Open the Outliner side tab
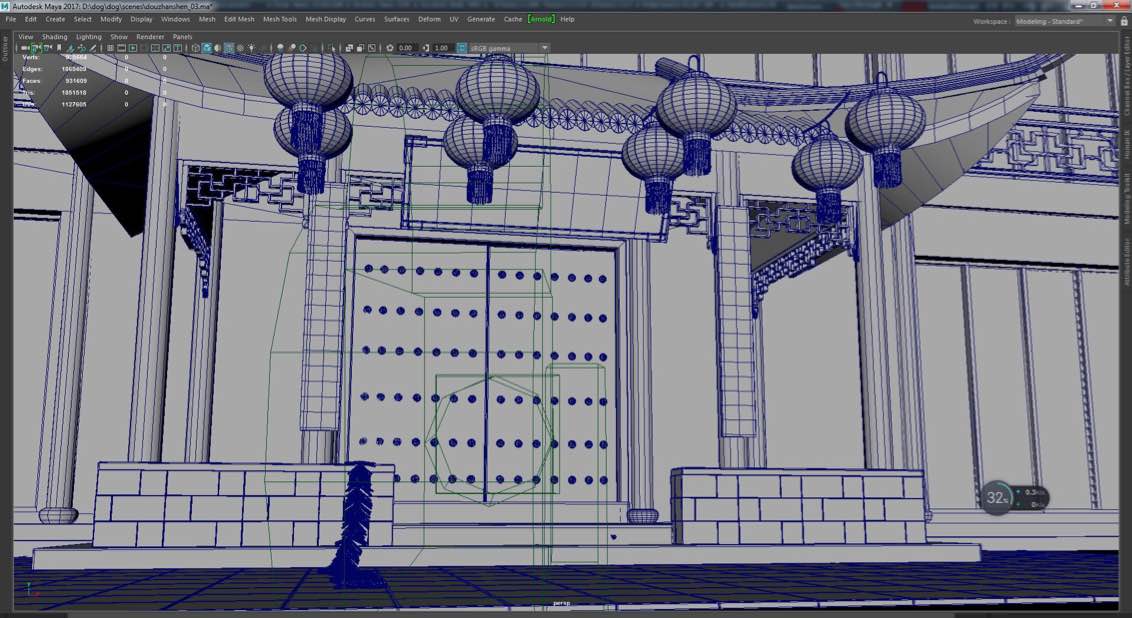 pyautogui.click(x=4, y=49)
